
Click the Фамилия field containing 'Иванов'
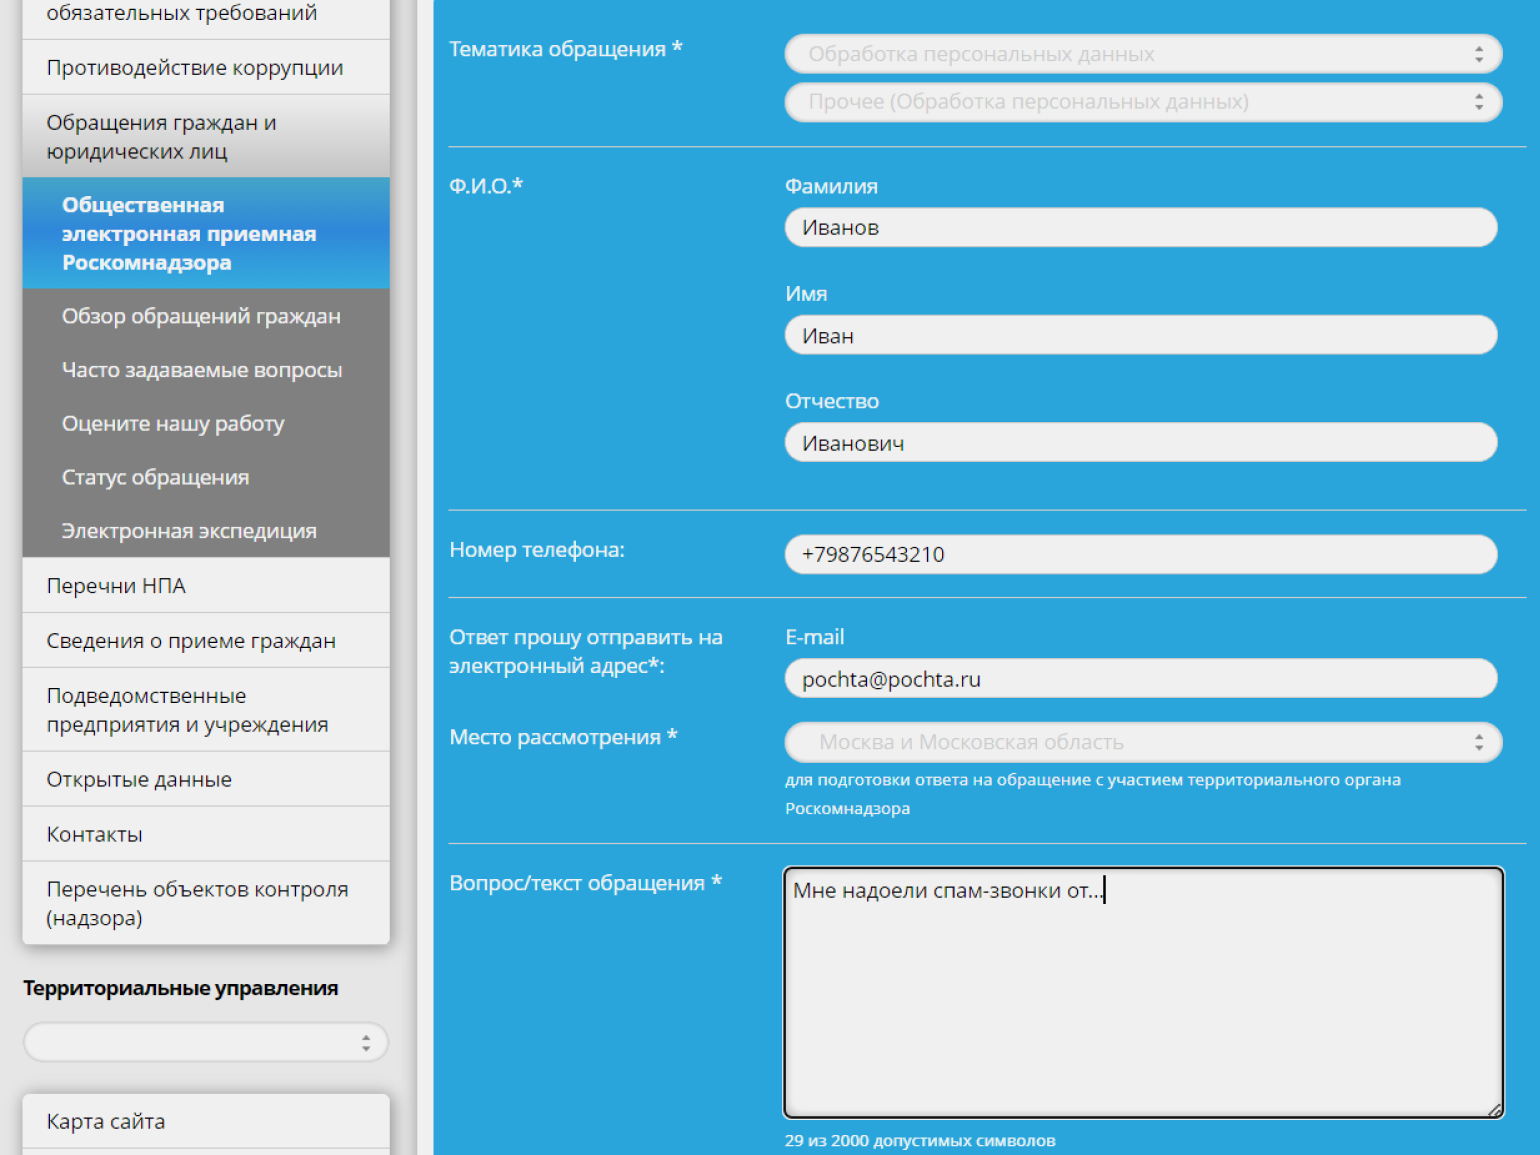pos(1140,228)
